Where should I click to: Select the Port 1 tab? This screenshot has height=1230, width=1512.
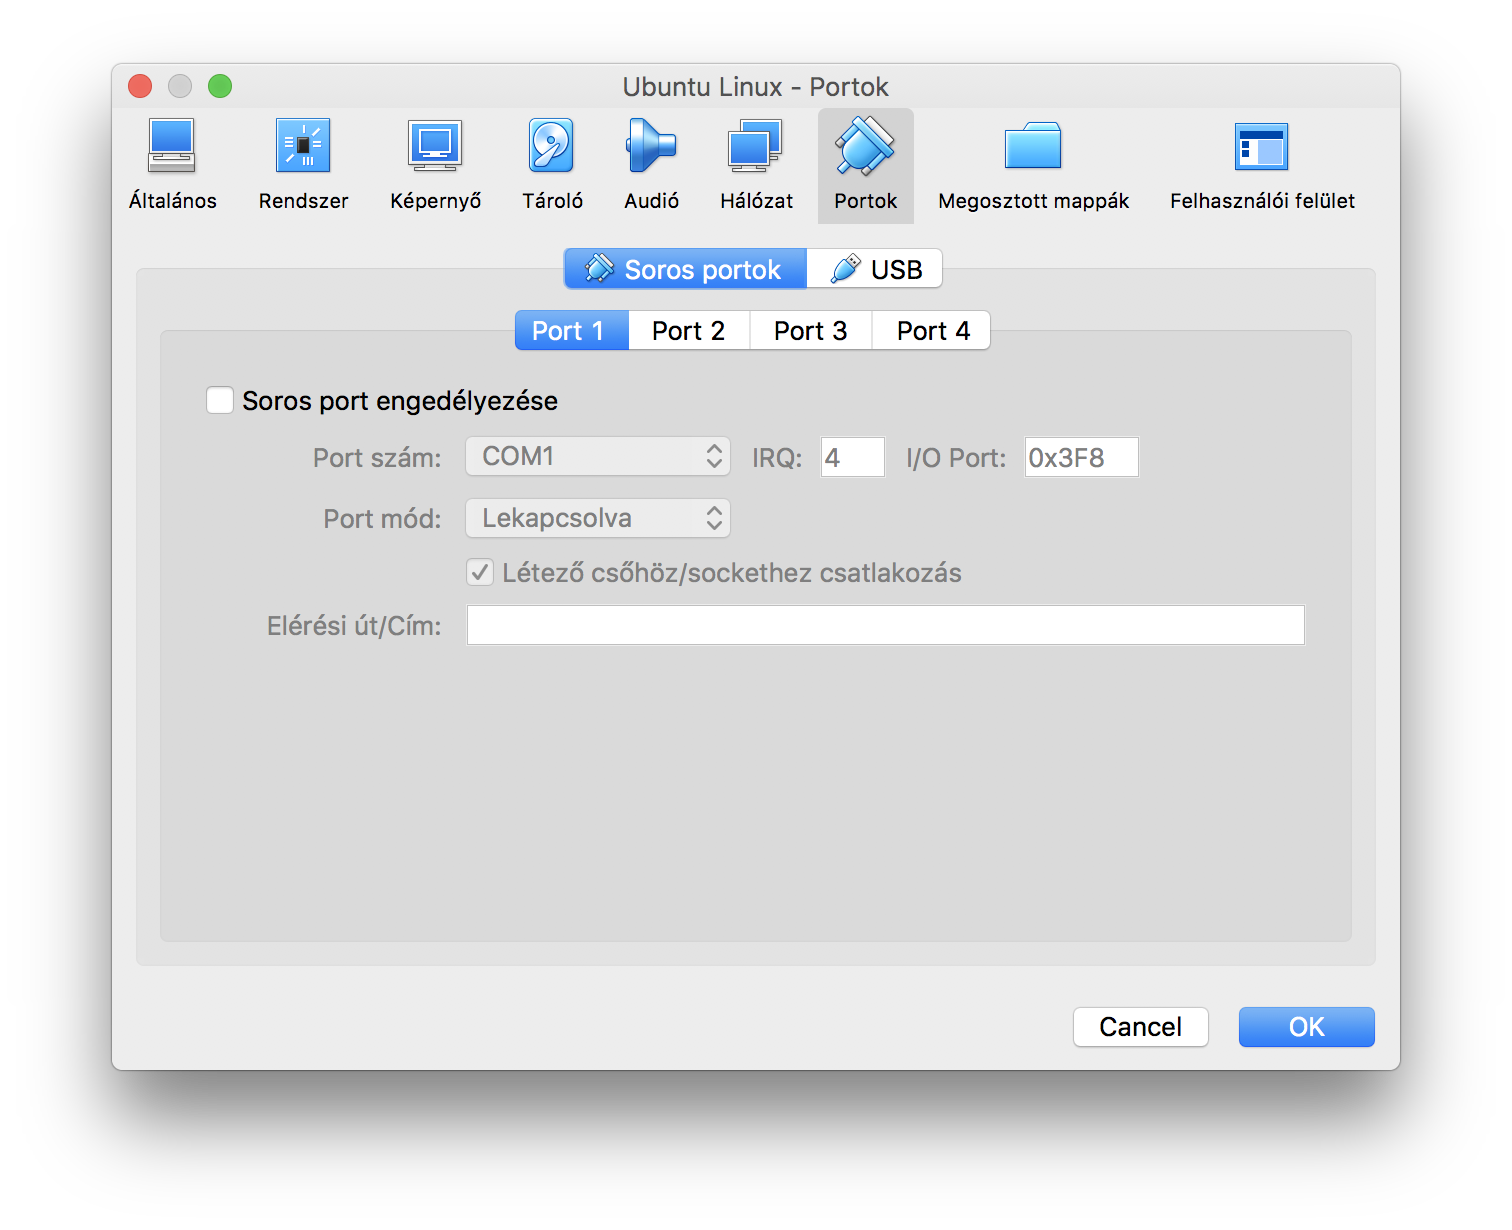[x=571, y=330]
